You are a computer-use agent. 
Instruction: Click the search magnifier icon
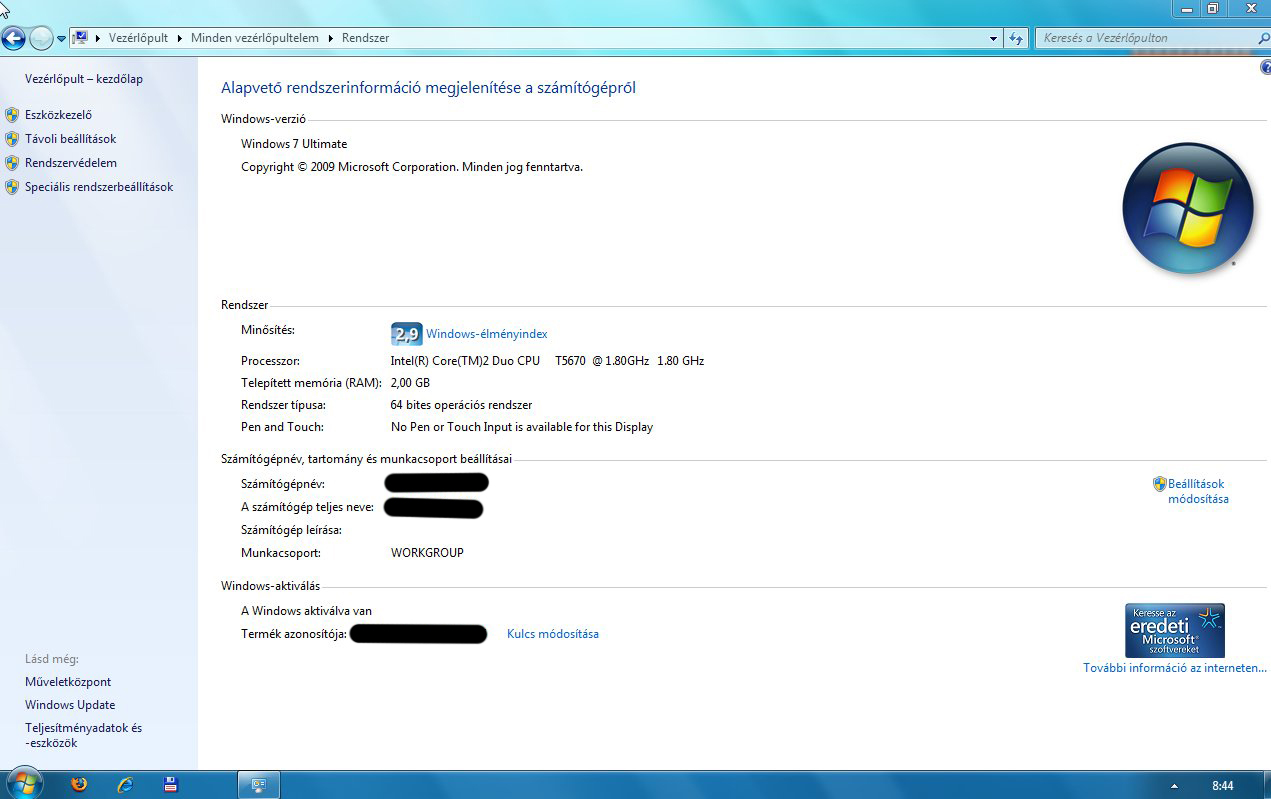[1263, 38]
